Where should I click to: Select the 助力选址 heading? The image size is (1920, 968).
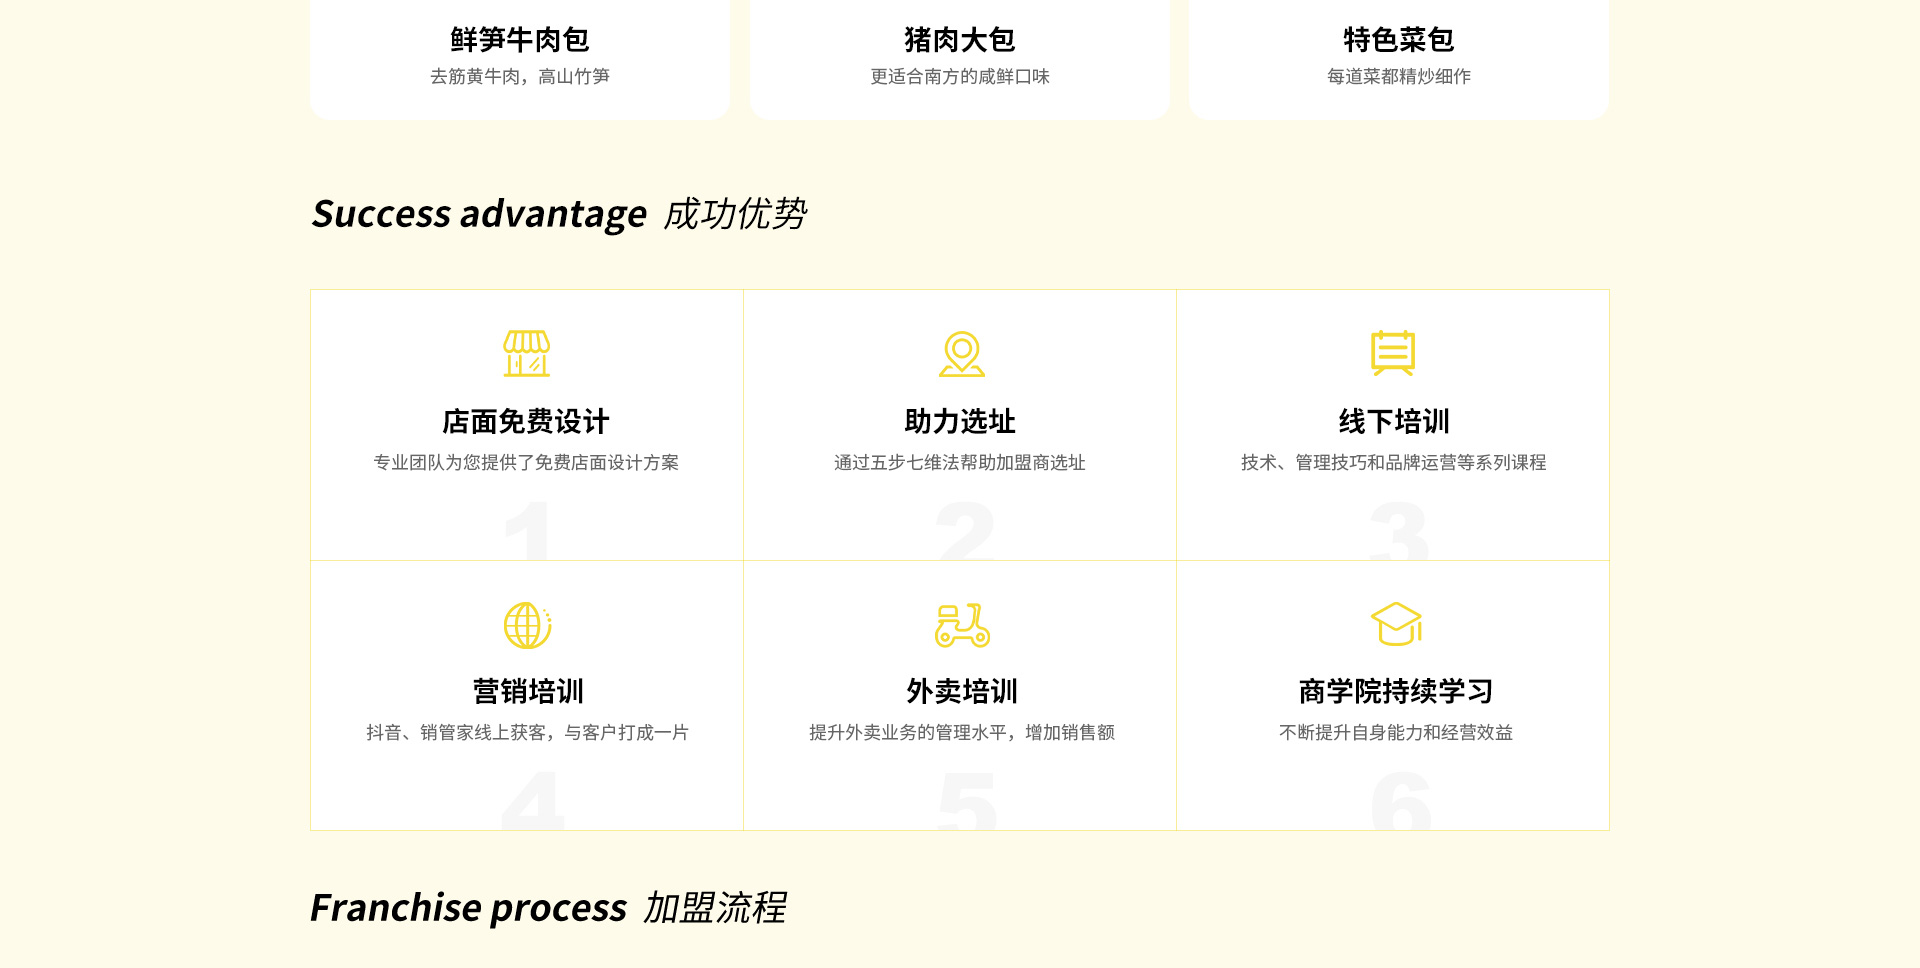tap(960, 422)
